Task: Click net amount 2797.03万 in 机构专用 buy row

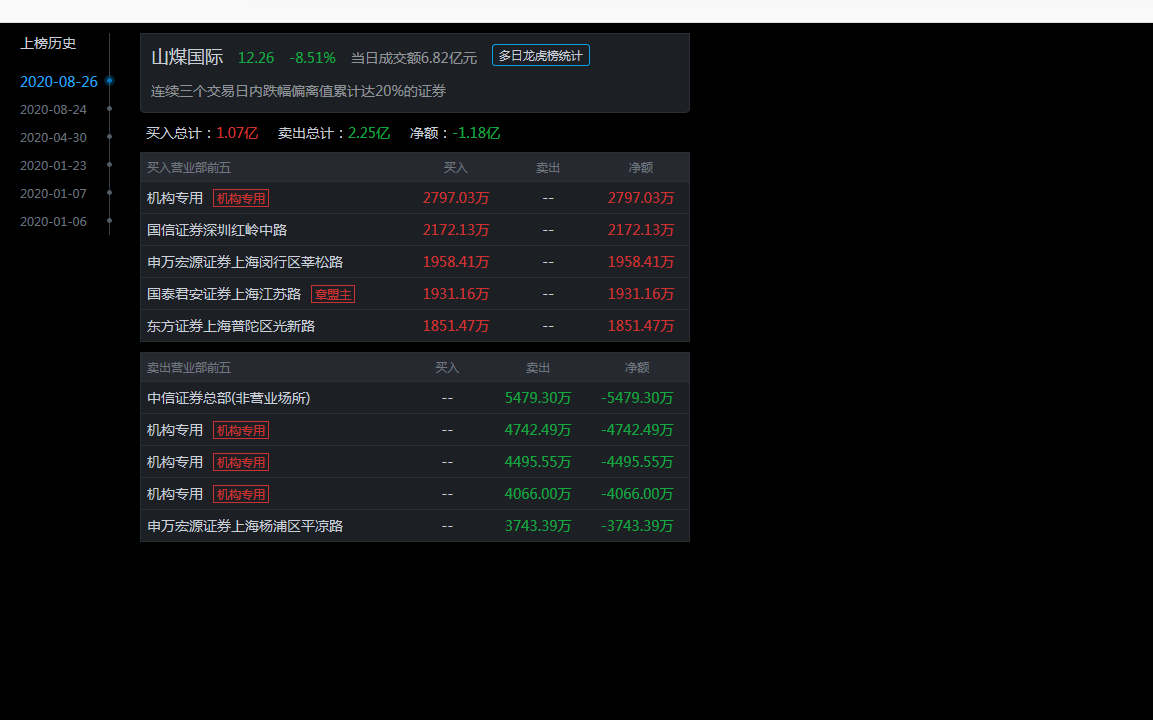Action: (640, 199)
